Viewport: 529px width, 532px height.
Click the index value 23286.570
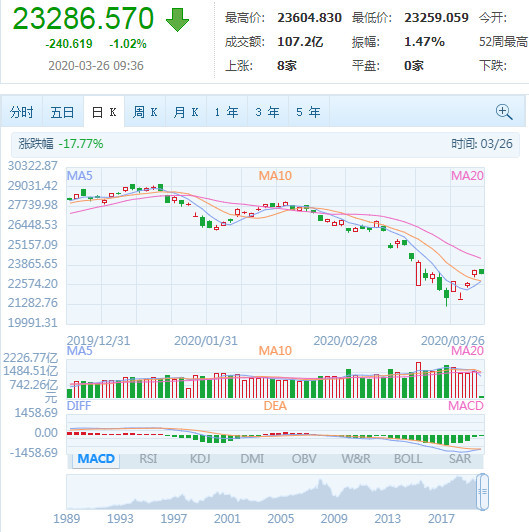coord(83,18)
